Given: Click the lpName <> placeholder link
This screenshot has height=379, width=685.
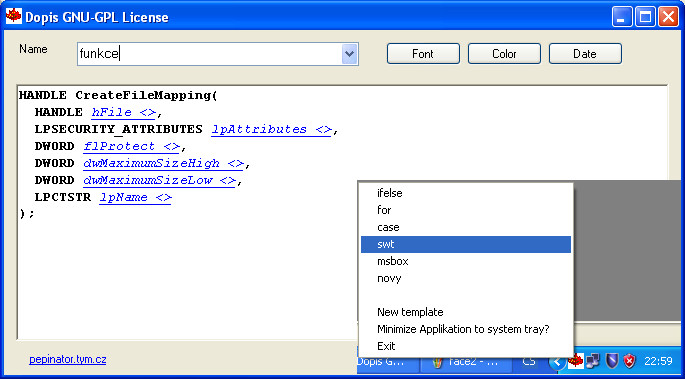Looking at the screenshot, I should click(135, 198).
